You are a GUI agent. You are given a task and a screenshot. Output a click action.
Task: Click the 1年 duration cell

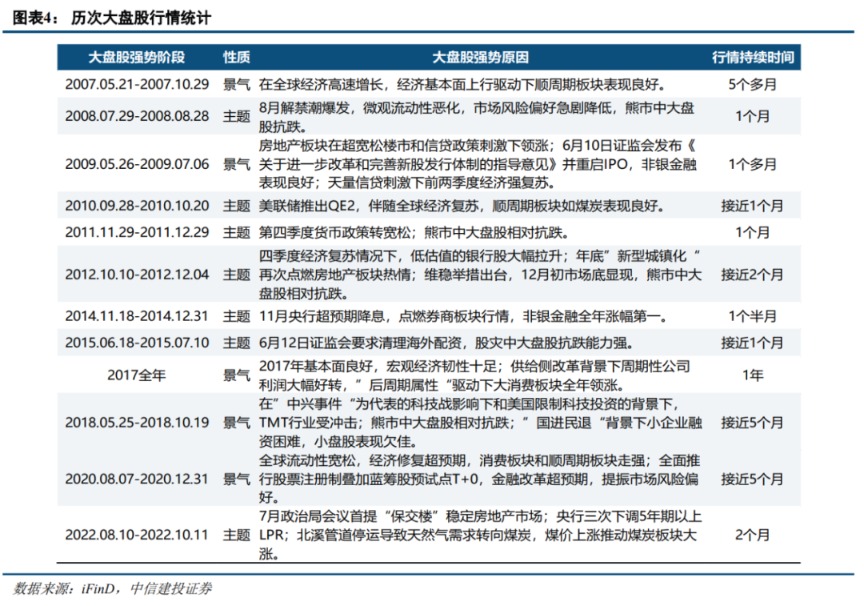coord(755,372)
